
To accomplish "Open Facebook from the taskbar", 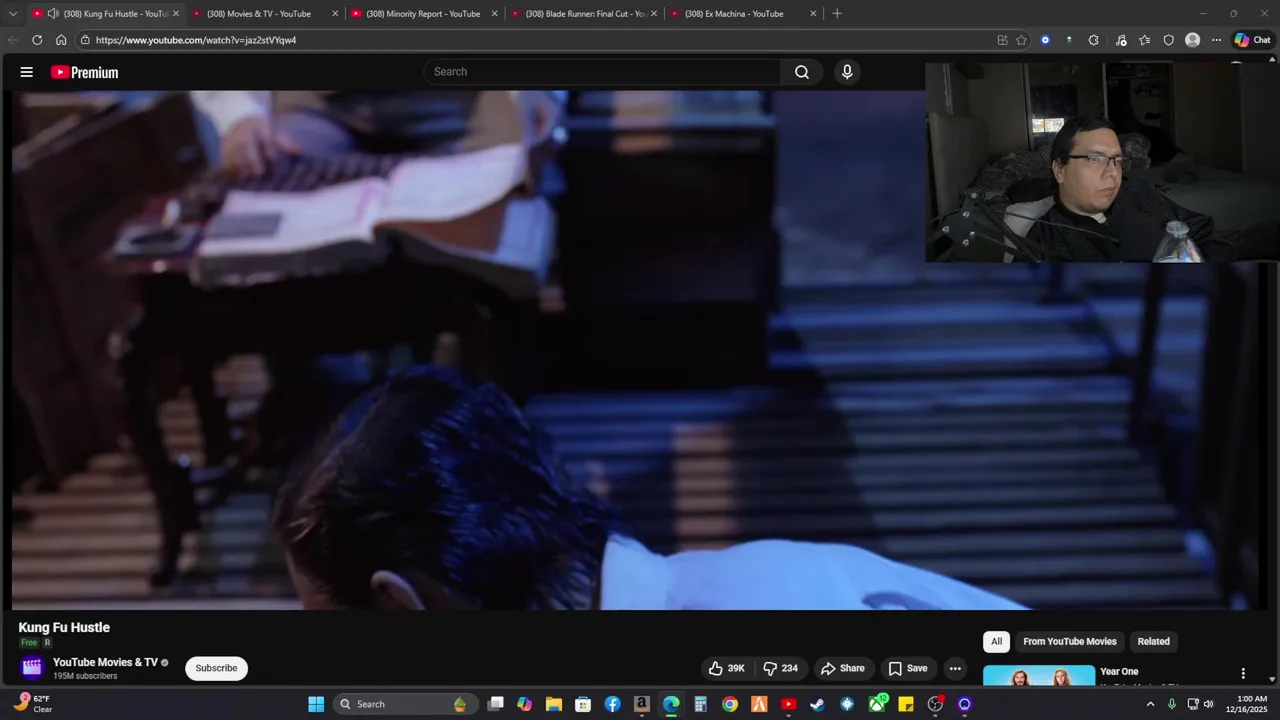I will pos(612,704).
